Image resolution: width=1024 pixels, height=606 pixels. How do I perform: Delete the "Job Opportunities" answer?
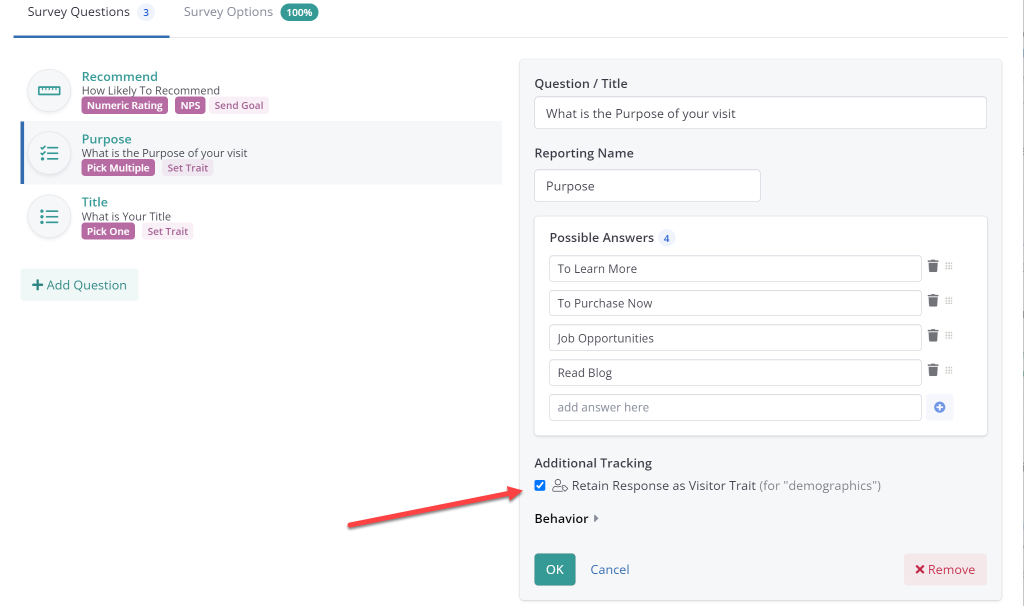click(933, 336)
